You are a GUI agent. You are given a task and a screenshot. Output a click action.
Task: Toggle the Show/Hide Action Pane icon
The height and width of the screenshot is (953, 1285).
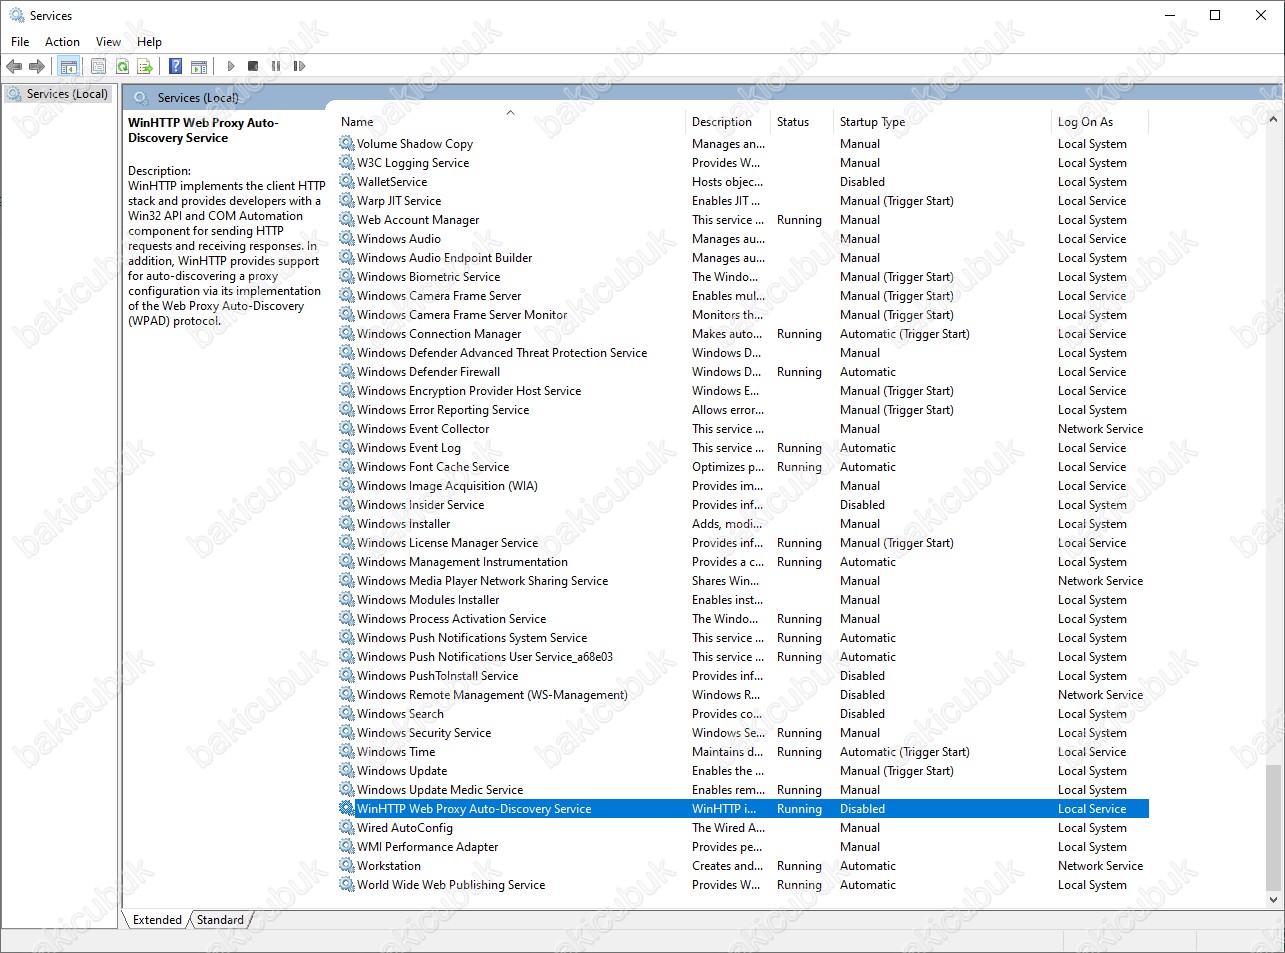(x=199, y=66)
